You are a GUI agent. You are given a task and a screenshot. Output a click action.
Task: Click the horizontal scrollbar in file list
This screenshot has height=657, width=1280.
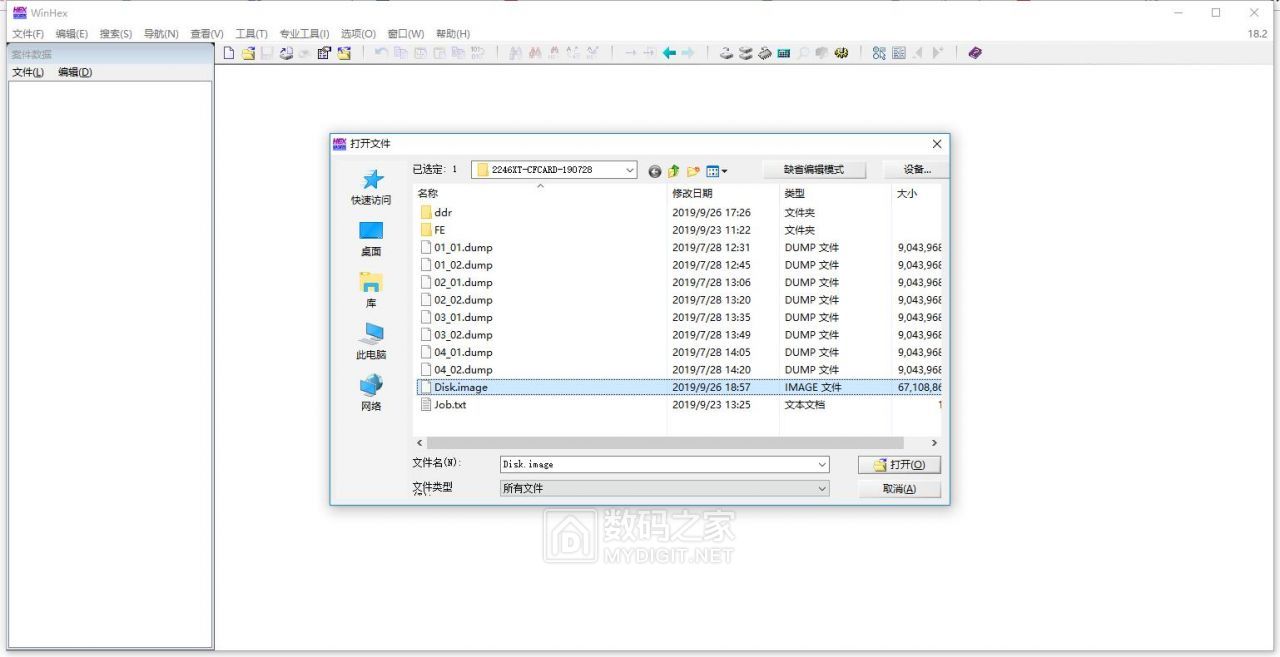[x=665, y=443]
